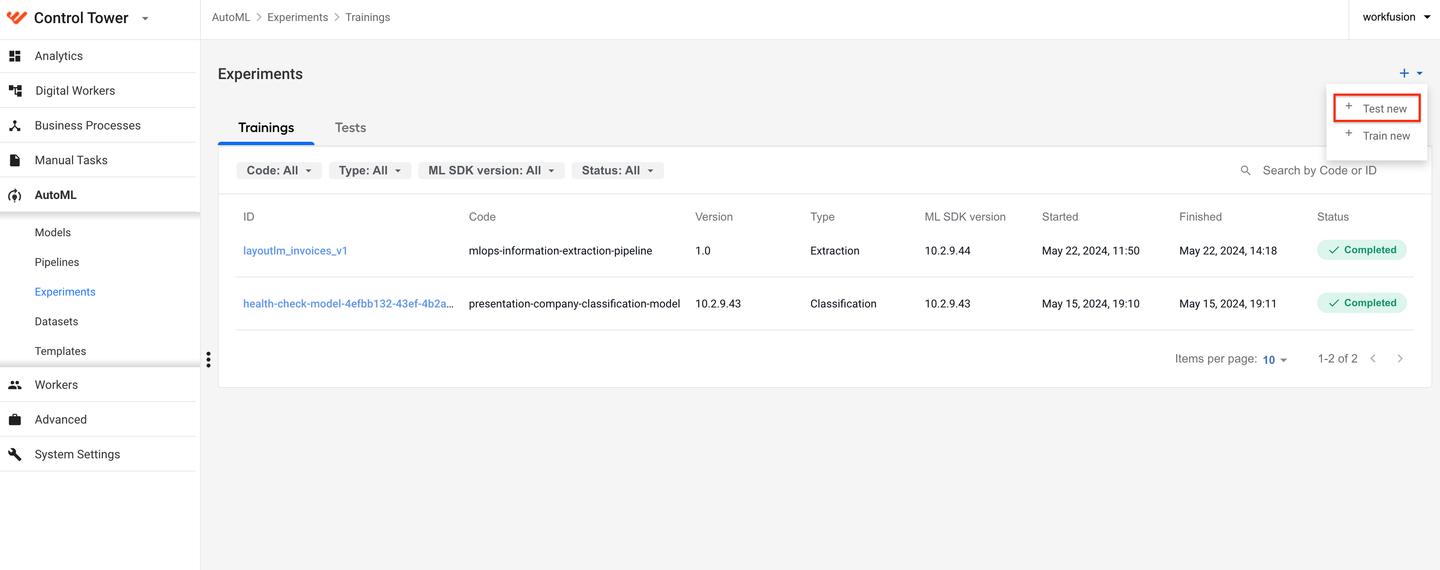Open the Type: All filter
Screen dimensions: 1440x570
(370, 171)
